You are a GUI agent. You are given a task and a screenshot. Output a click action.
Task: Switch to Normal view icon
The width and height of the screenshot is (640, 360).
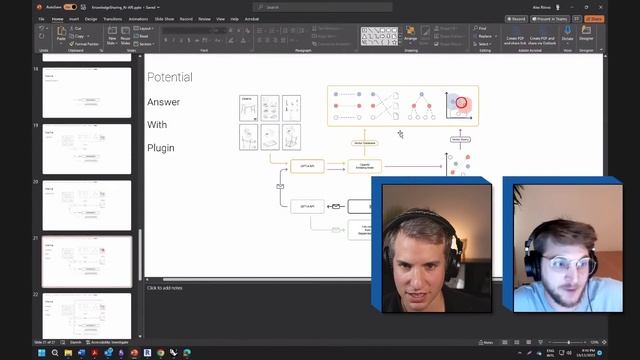(505, 342)
